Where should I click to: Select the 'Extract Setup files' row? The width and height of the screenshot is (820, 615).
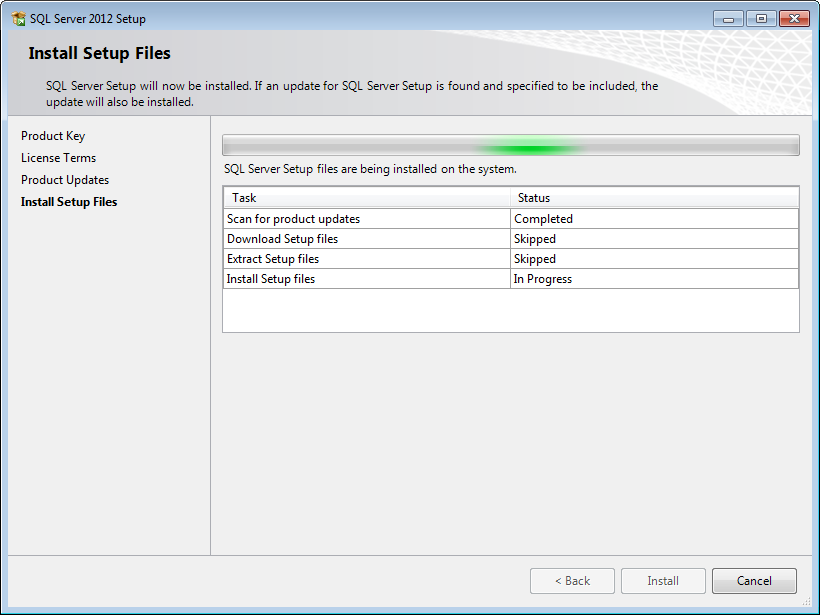click(x=511, y=259)
